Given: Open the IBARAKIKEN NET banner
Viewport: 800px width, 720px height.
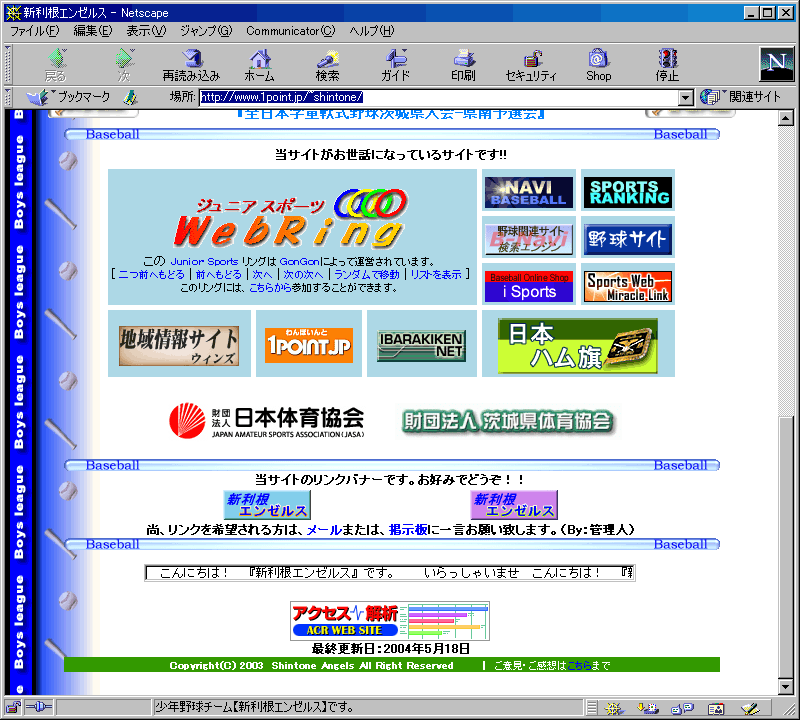Looking at the screenshot, I should pyautogui.click(x=421, y=345).
